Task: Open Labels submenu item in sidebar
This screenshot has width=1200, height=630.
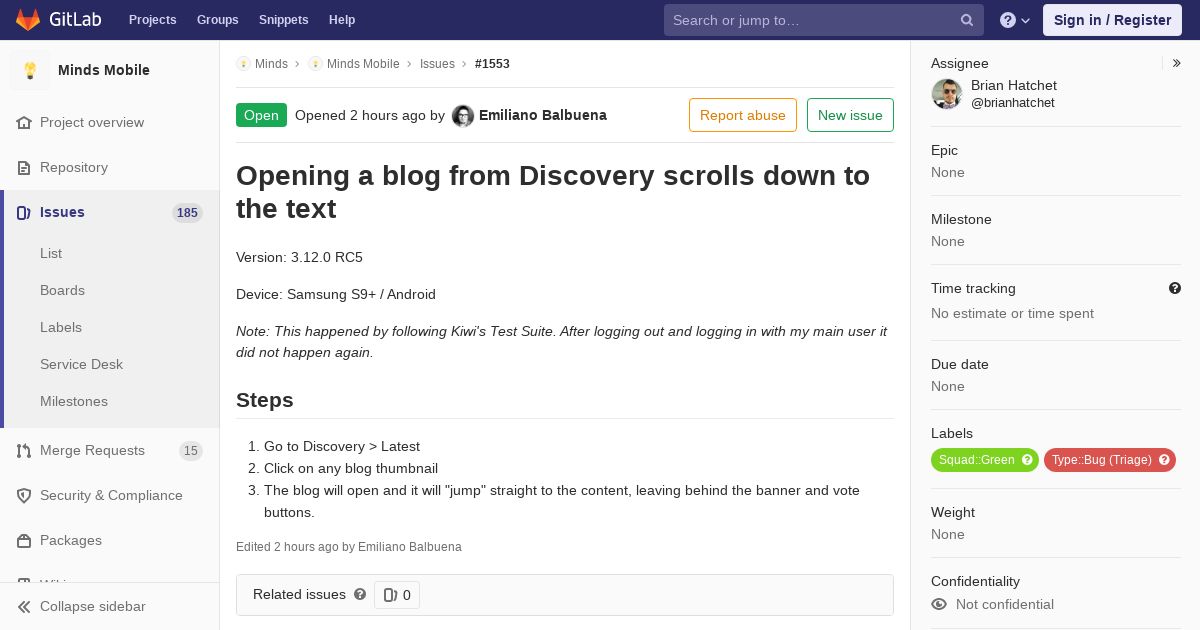Action: (x=61, y=327)
